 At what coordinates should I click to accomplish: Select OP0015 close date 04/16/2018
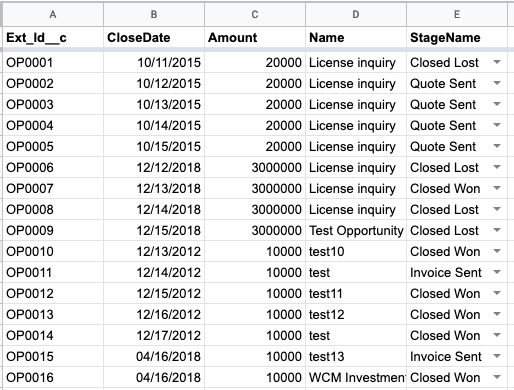[x=154, y=356]
